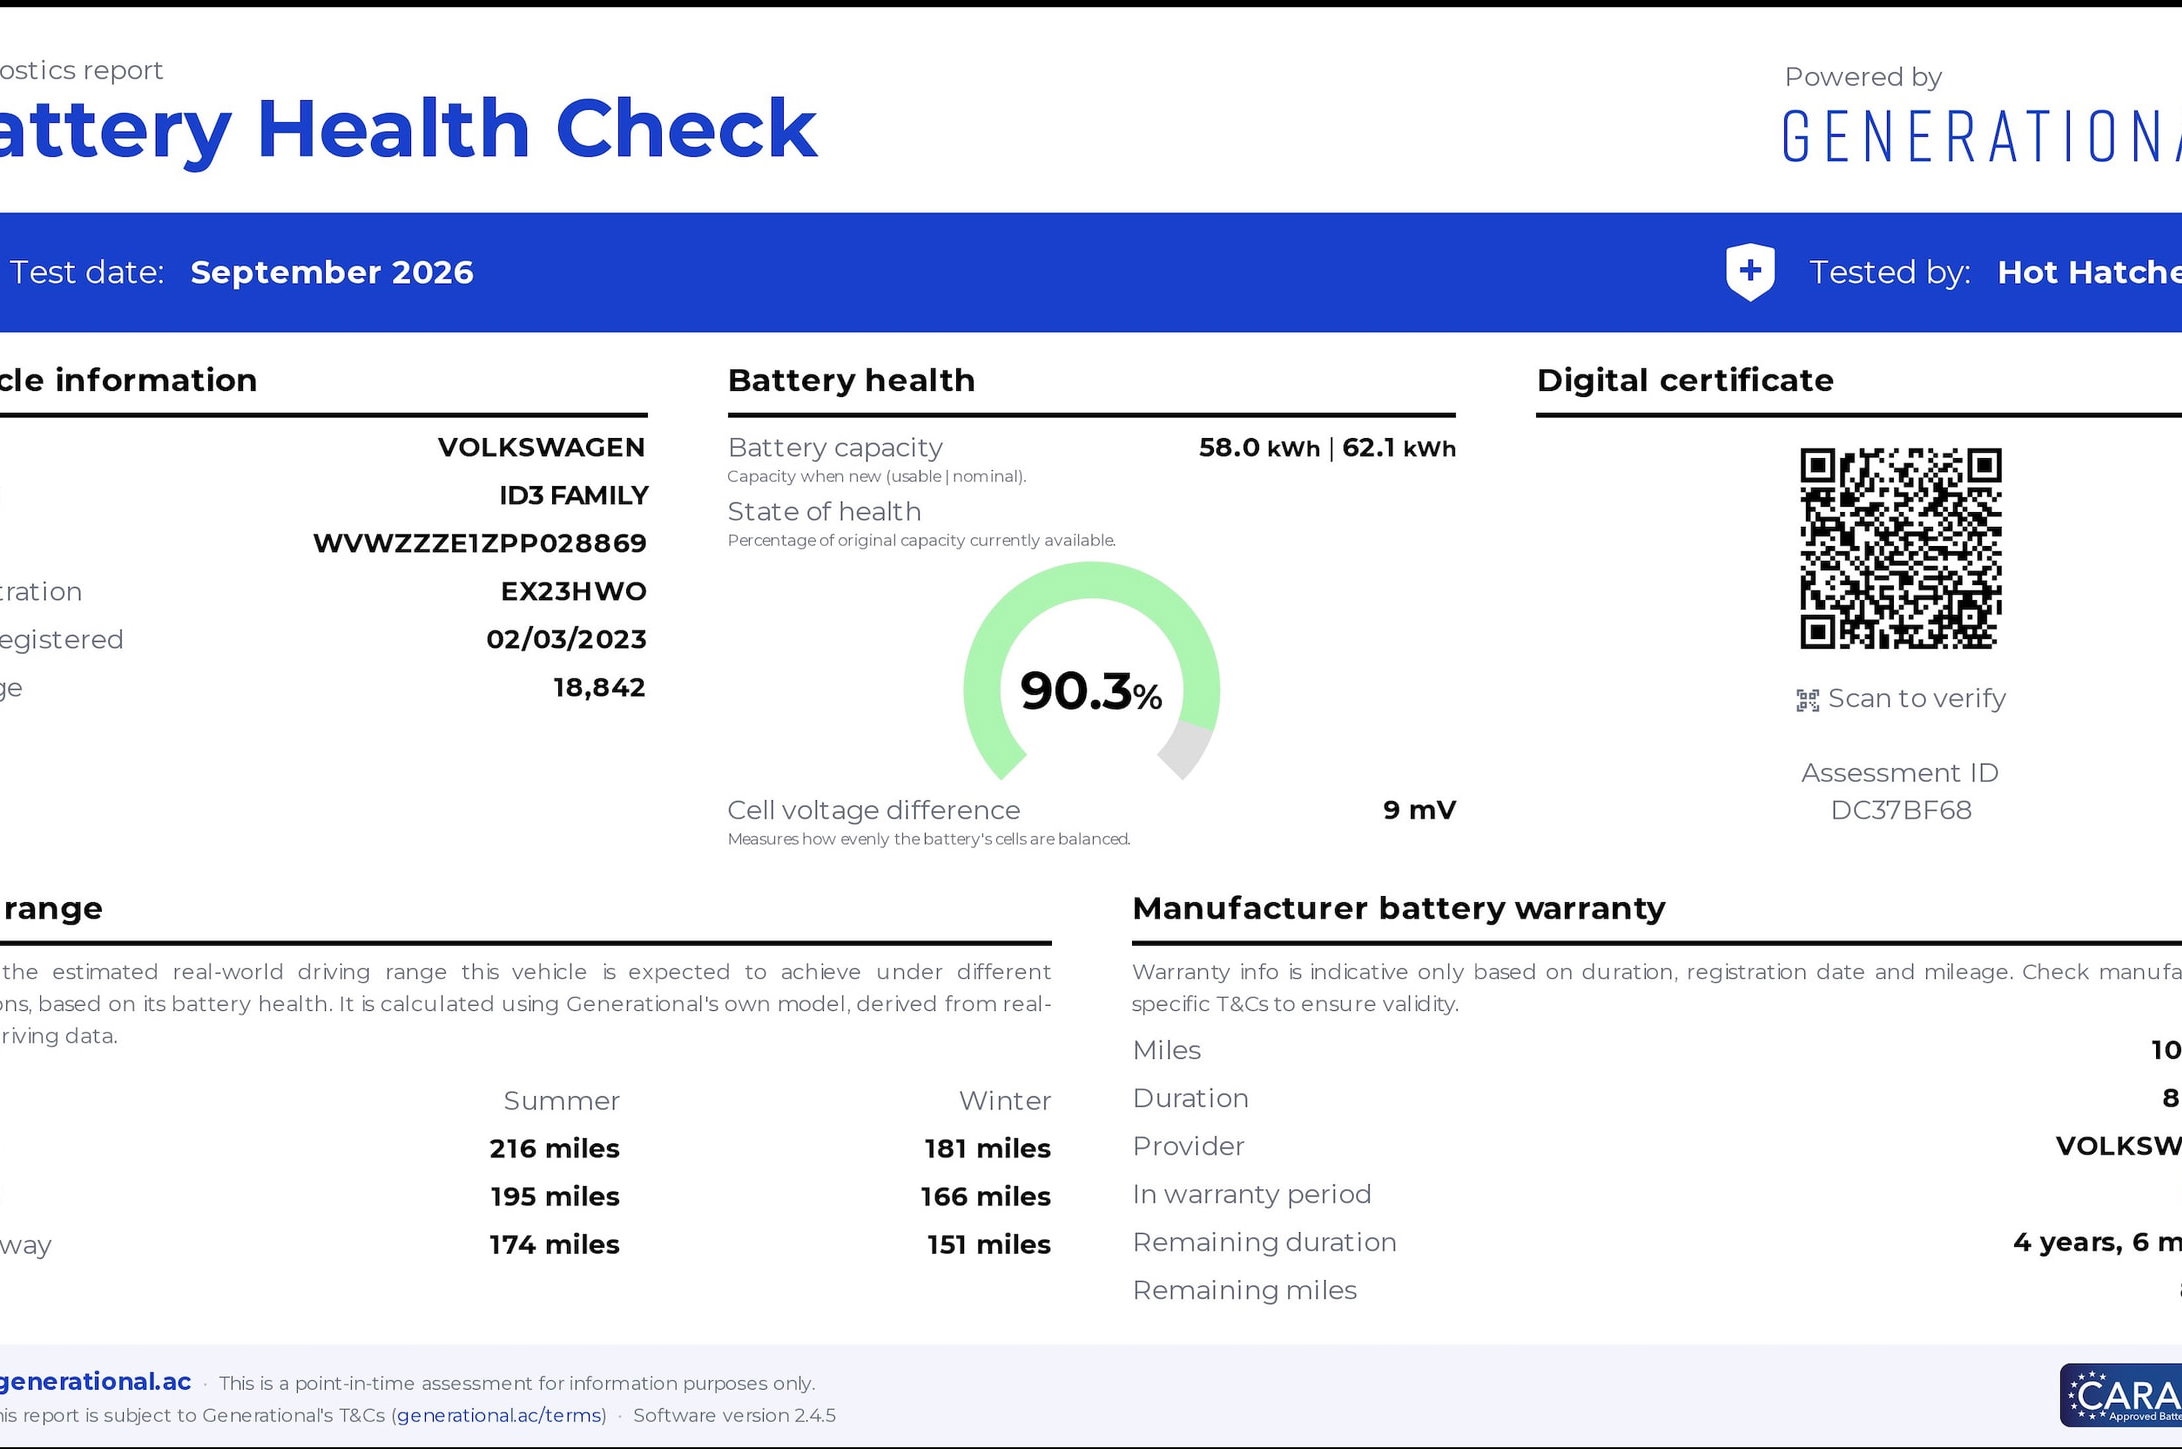The height and width of the screenshot is (1449, 2182).
Task: Click the CARA approved badge in footer
Action: pos(2121,1395)
